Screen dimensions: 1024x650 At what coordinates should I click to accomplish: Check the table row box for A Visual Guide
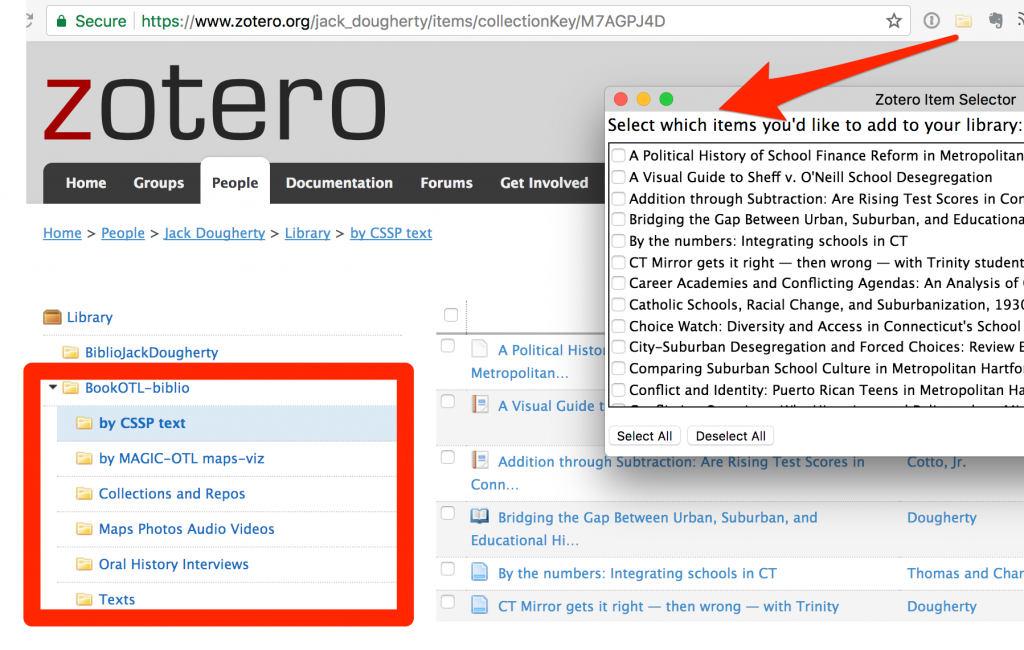(x=447, y=401)
